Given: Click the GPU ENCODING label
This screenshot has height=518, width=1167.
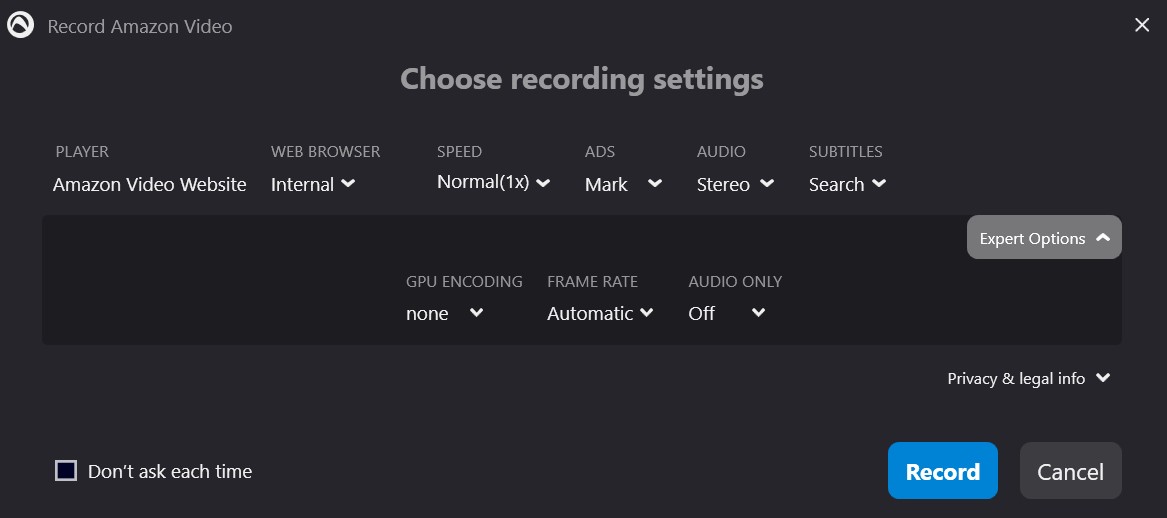Looking at the screenshot, I should tap(464, 281).
